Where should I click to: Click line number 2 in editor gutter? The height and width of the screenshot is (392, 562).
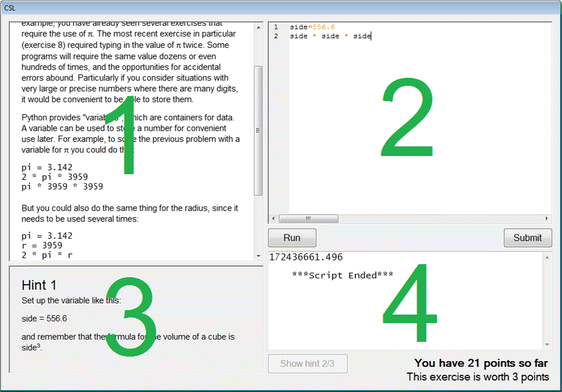point(276,36)
